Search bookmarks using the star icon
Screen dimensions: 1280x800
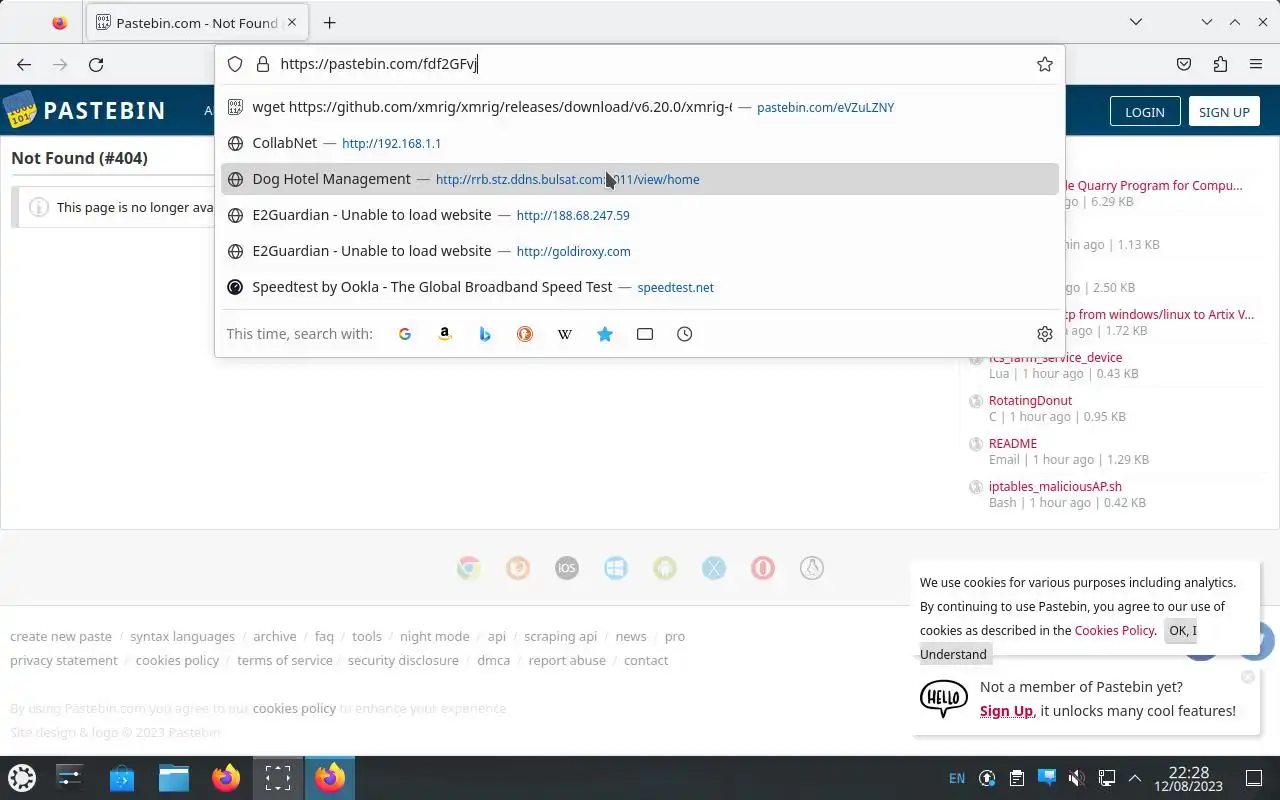click(x=605, y=334)
